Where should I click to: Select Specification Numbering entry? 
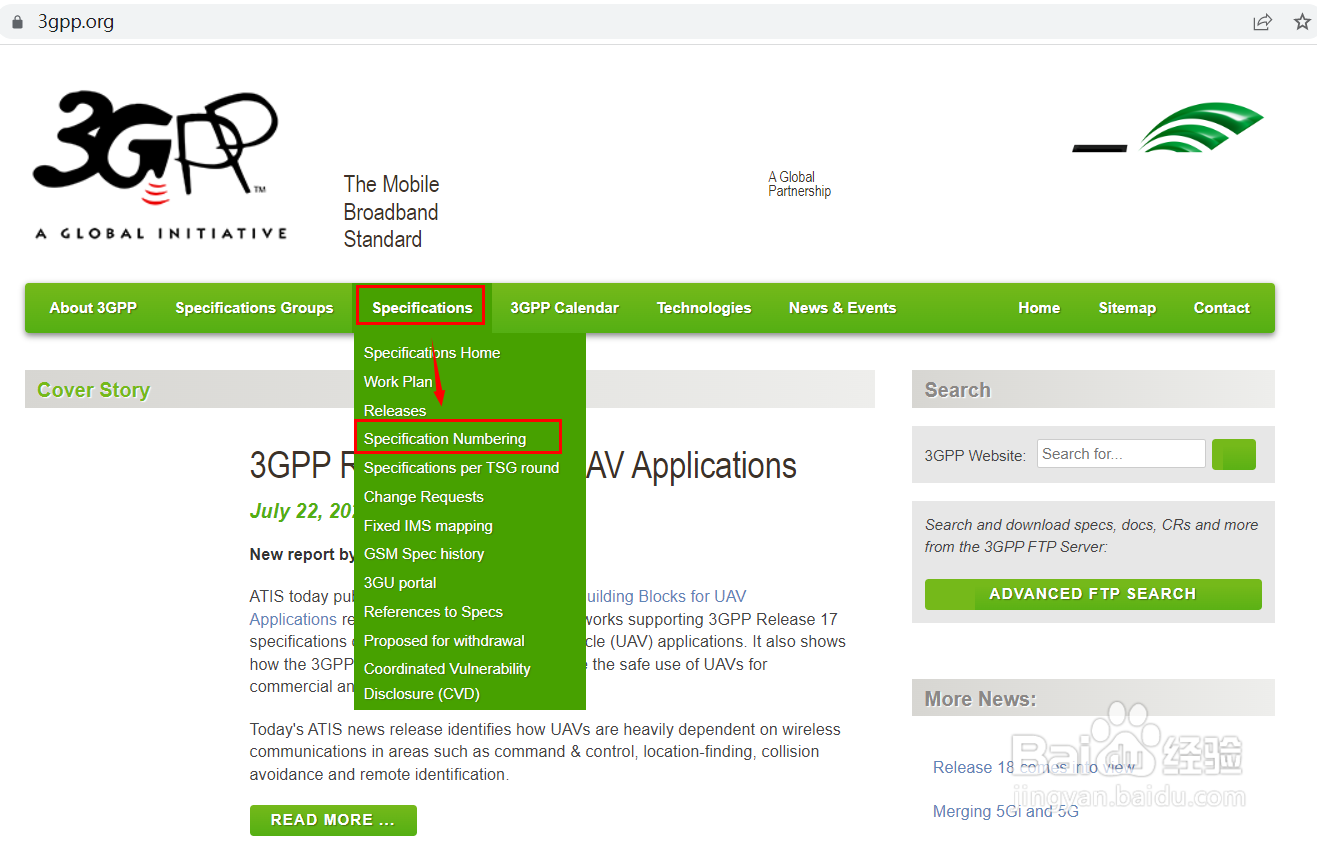[x=445, y=439]
